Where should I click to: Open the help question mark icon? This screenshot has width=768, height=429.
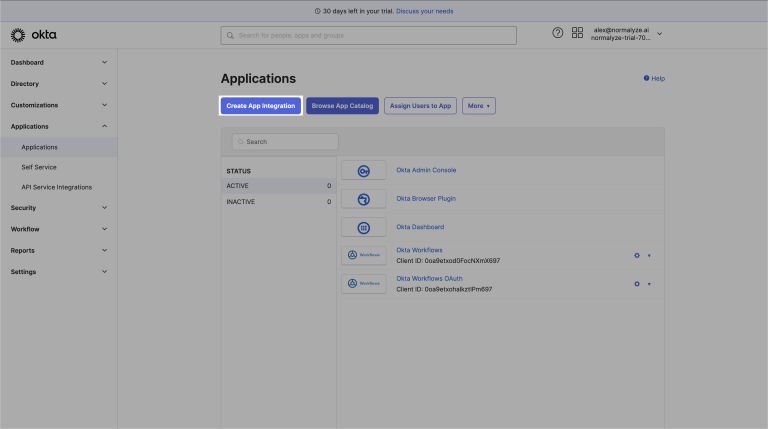point(558,33)
